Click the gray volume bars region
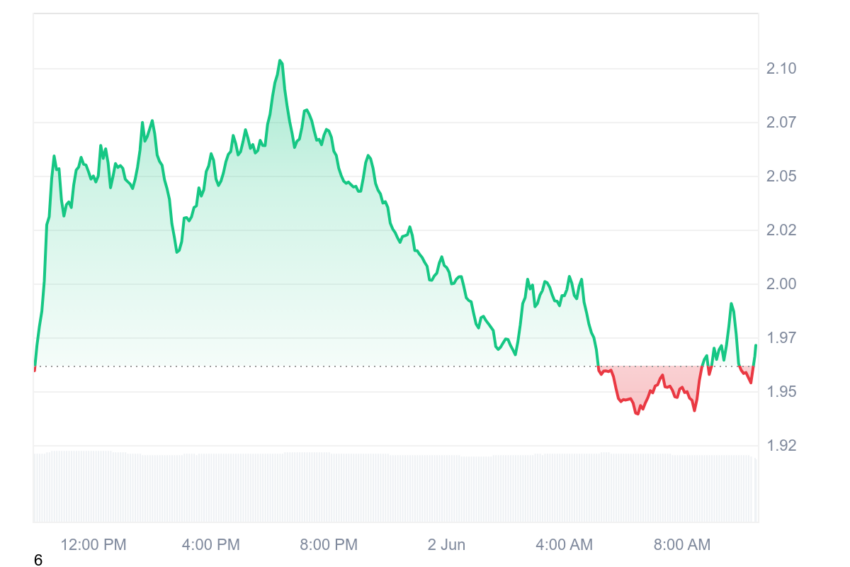Viewport: 850px width, 567px height. coord(395,486)
